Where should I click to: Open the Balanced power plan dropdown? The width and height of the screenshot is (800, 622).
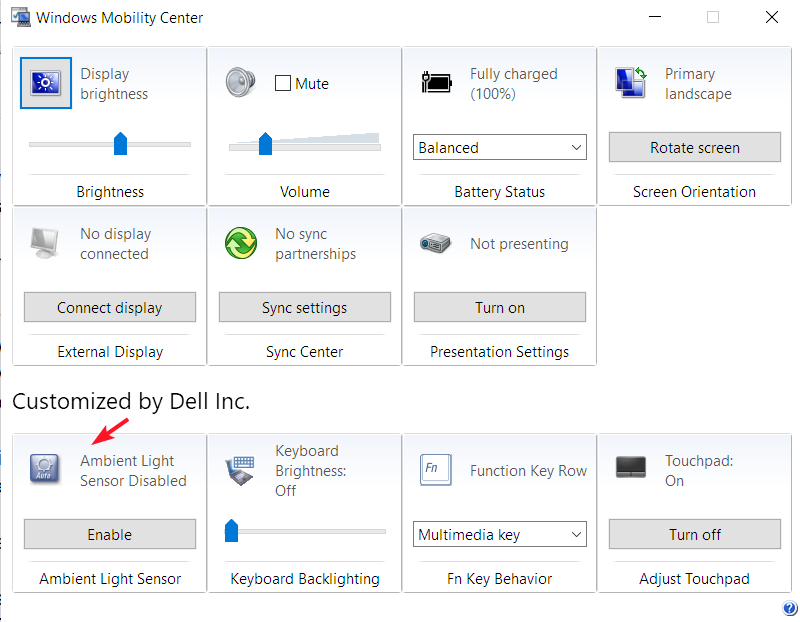point(500,147)
